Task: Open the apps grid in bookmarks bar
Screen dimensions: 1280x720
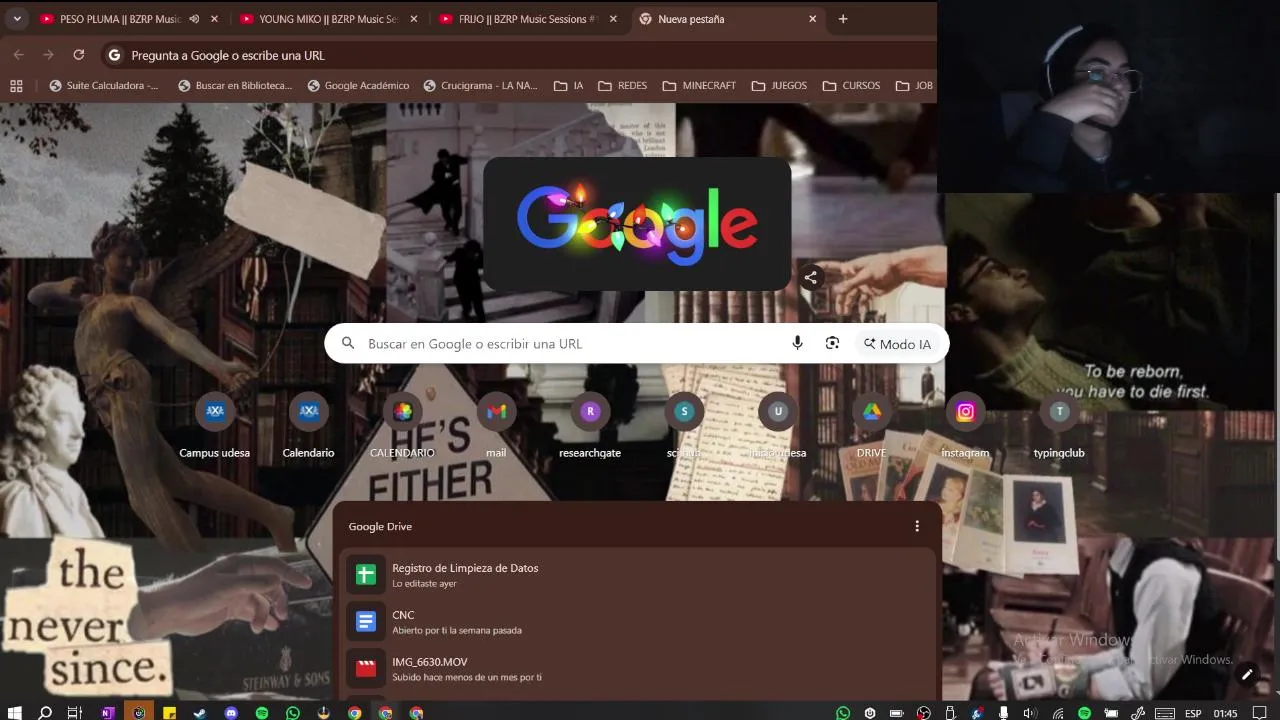Action: point(16,86)
